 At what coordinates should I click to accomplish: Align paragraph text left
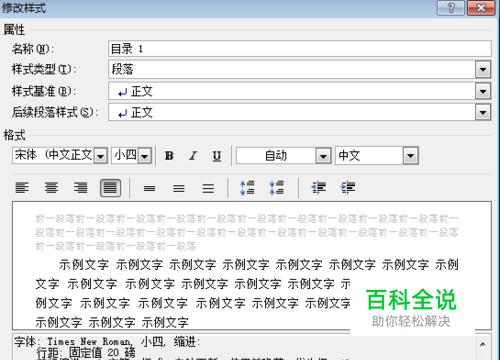(x=22, y=188)
